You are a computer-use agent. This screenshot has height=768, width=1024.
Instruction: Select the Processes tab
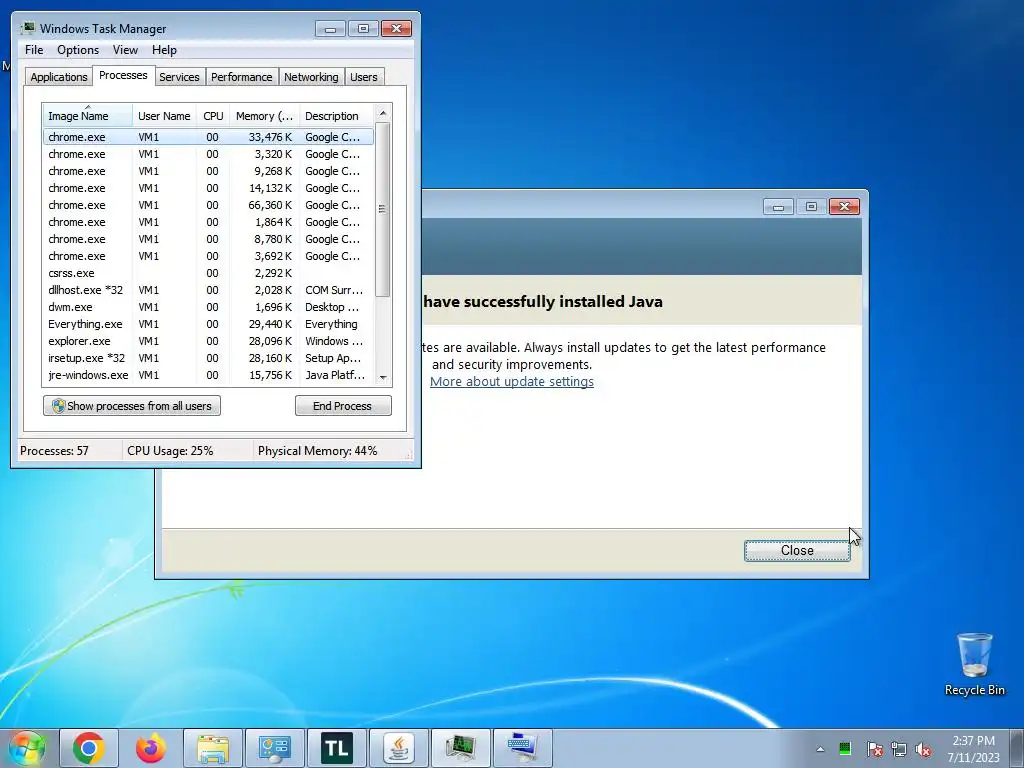coord(123,75)
